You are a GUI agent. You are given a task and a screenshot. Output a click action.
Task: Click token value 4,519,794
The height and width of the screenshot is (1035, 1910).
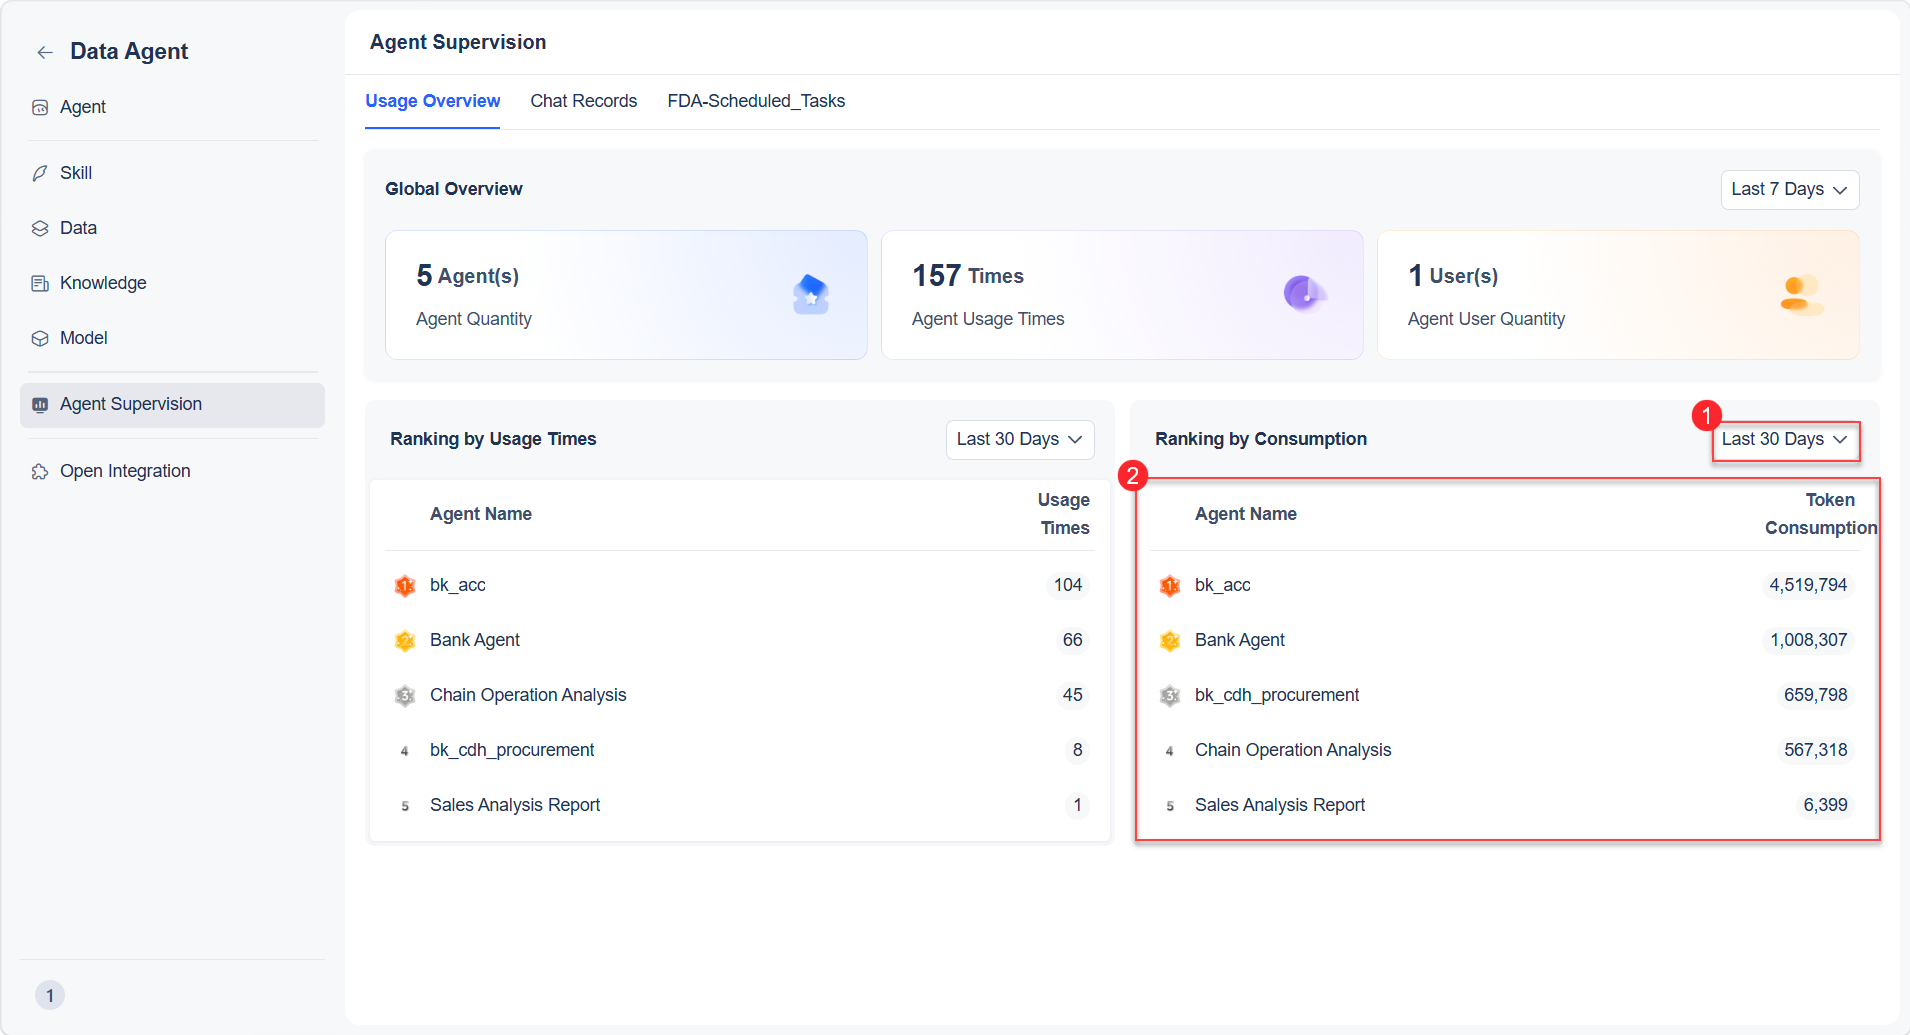pyautogui.click(x=1808, y=585)
